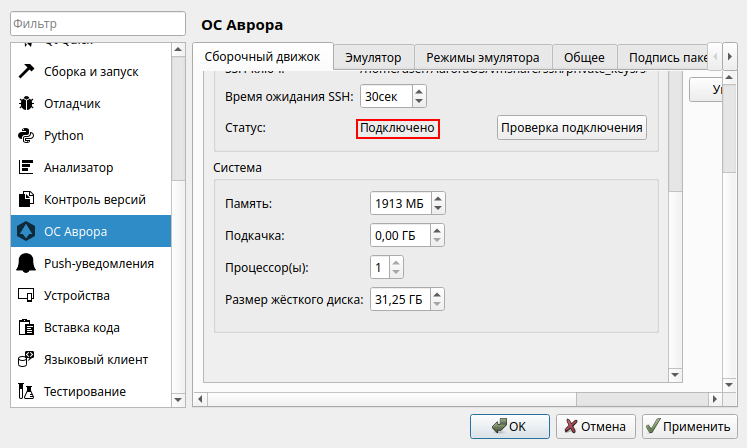Image resolution: width=747 pixels, height=448 pixels.
Task: Show previous tabs with left arrow
Action: [x=715, y=57]
